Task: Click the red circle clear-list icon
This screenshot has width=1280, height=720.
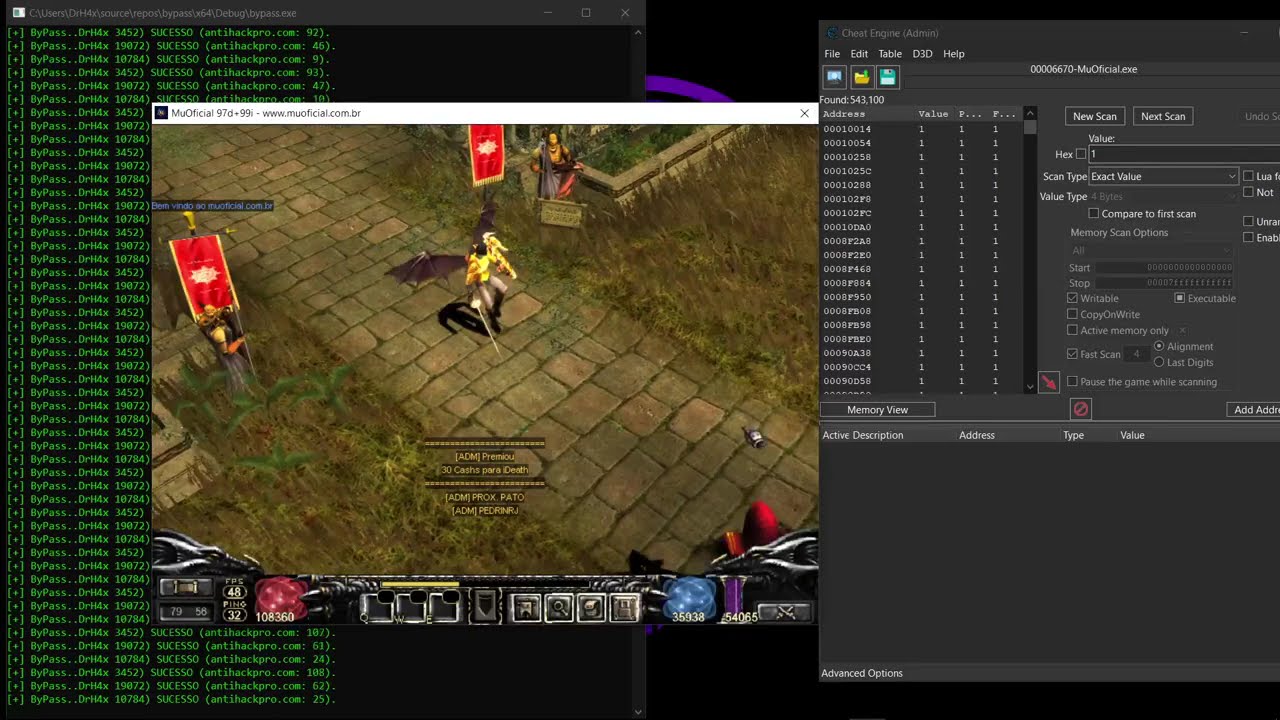Action: tap(1080, 409)
